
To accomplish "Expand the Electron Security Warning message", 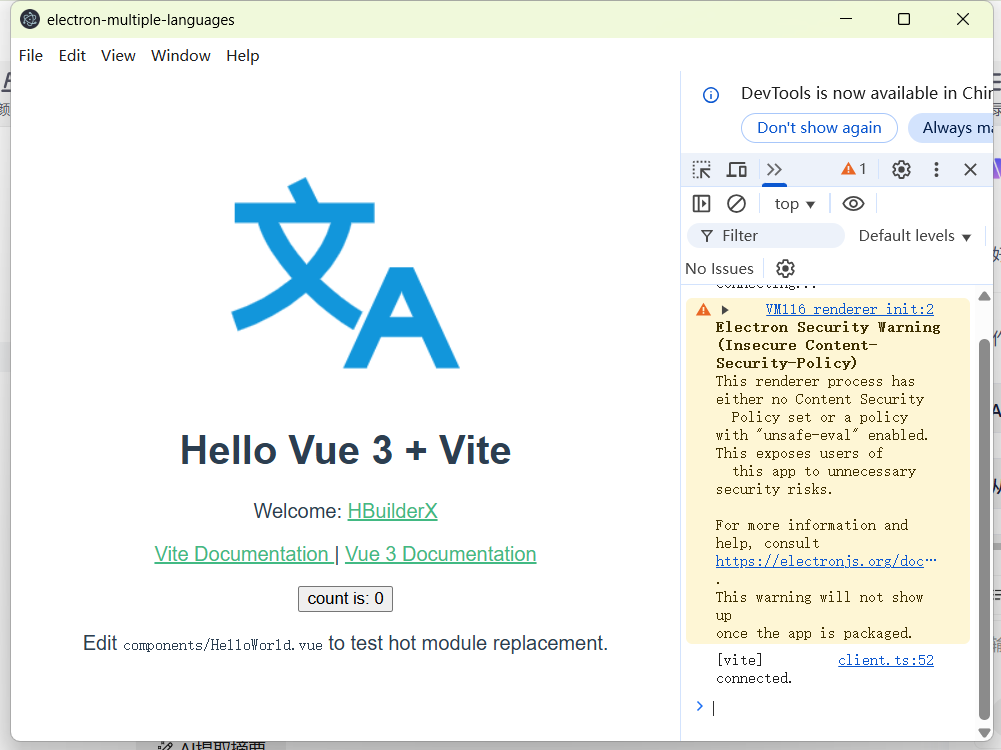I will [x=725, y=310].
